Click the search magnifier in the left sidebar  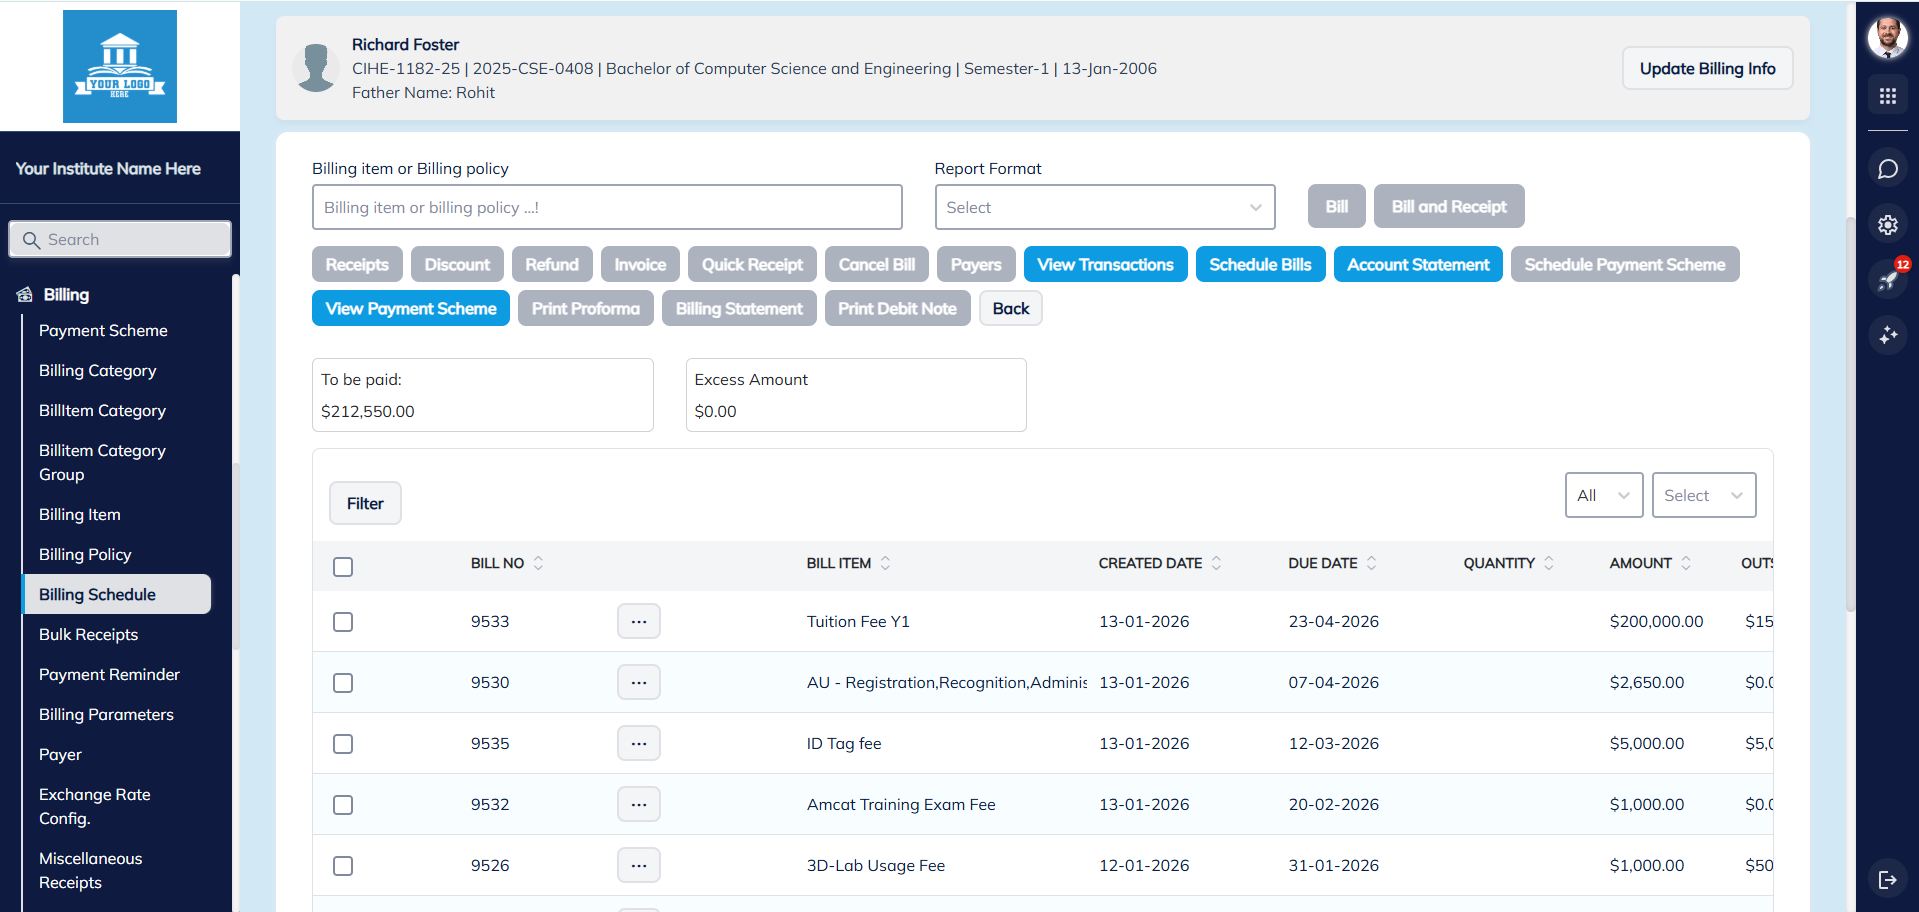[x=32, y=240]
